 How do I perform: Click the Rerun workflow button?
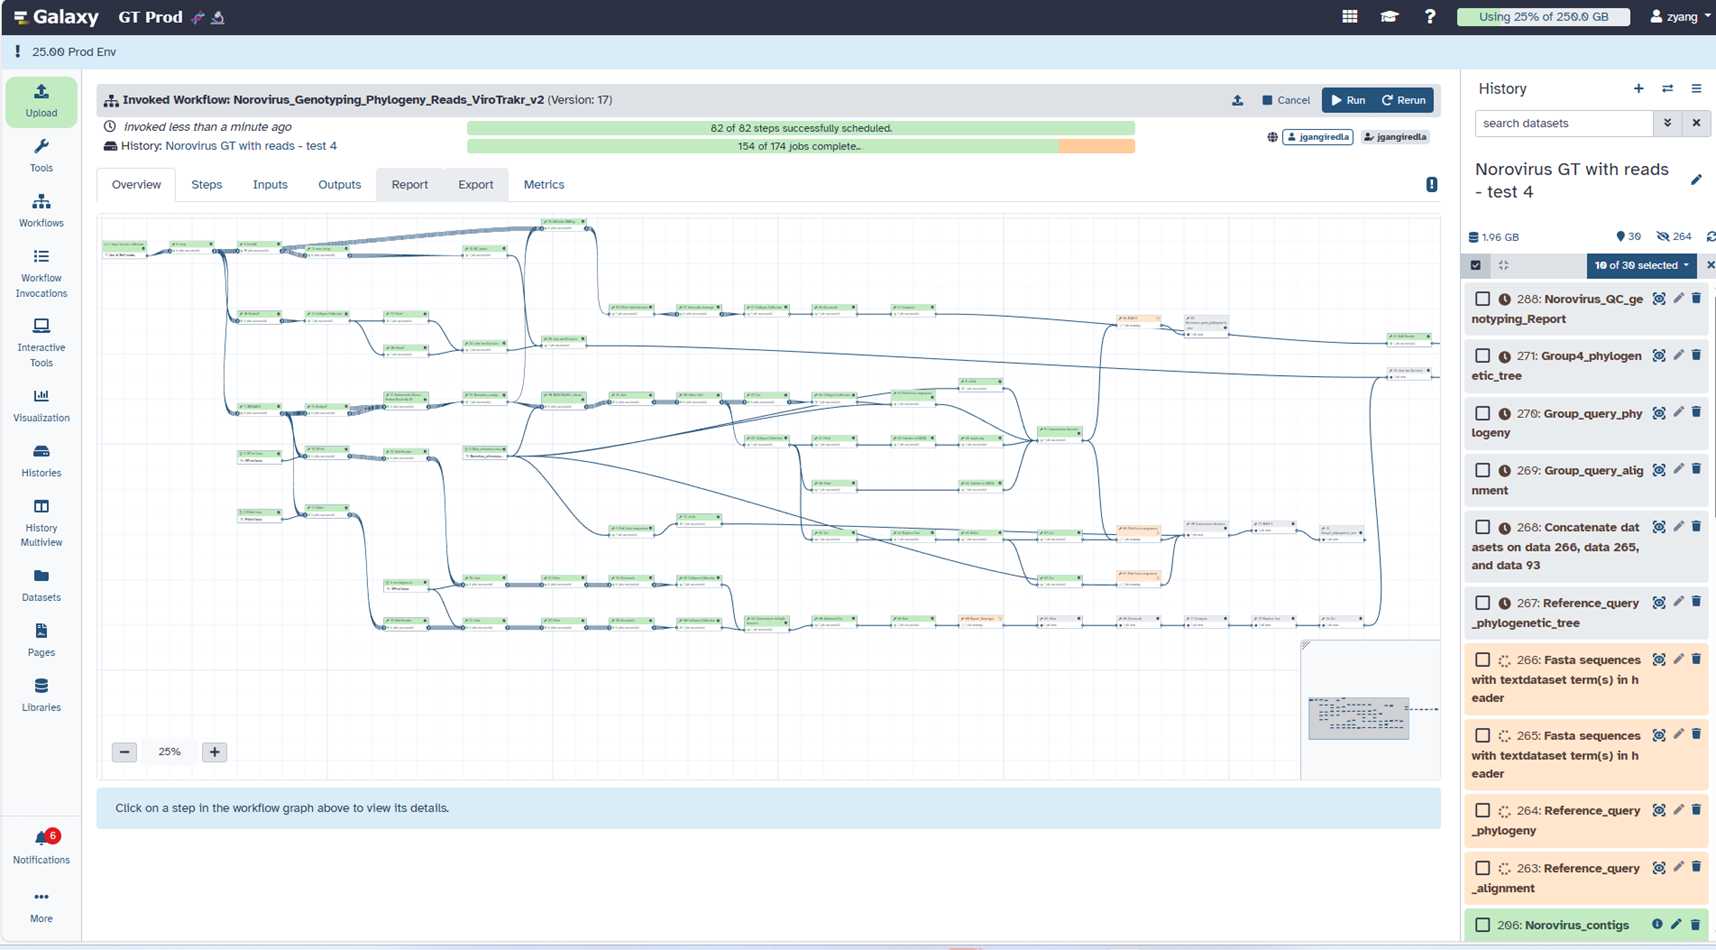click(1404, 100)
